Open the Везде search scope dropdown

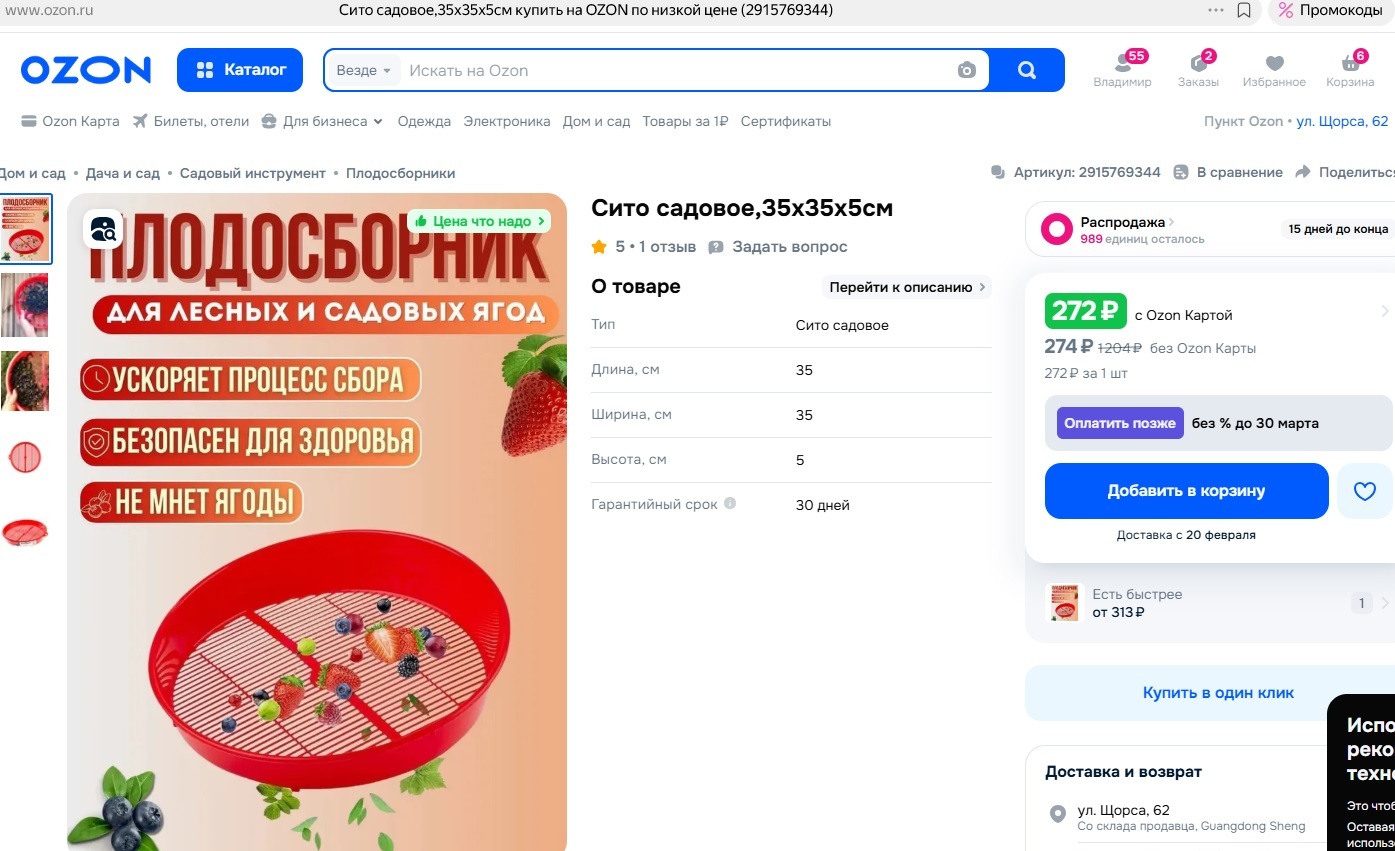[363, 70]
